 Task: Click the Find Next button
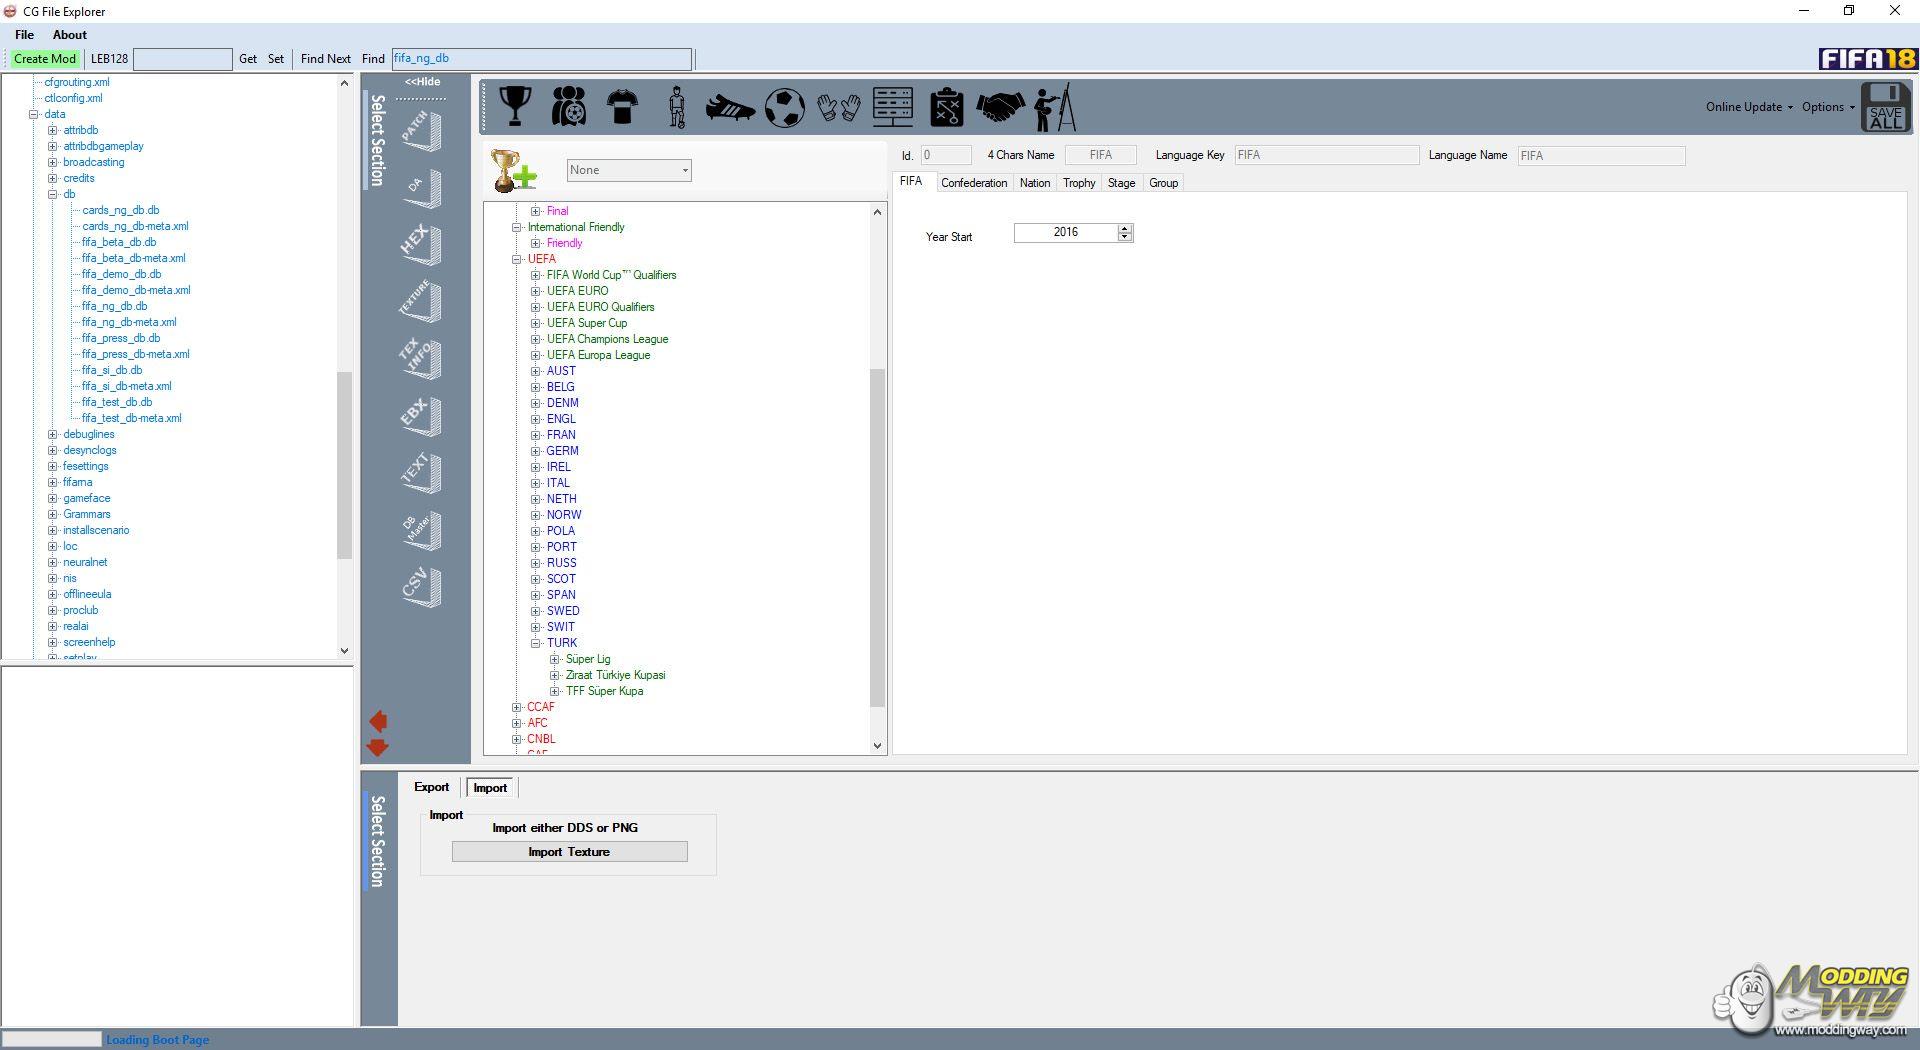coord(326,59)
